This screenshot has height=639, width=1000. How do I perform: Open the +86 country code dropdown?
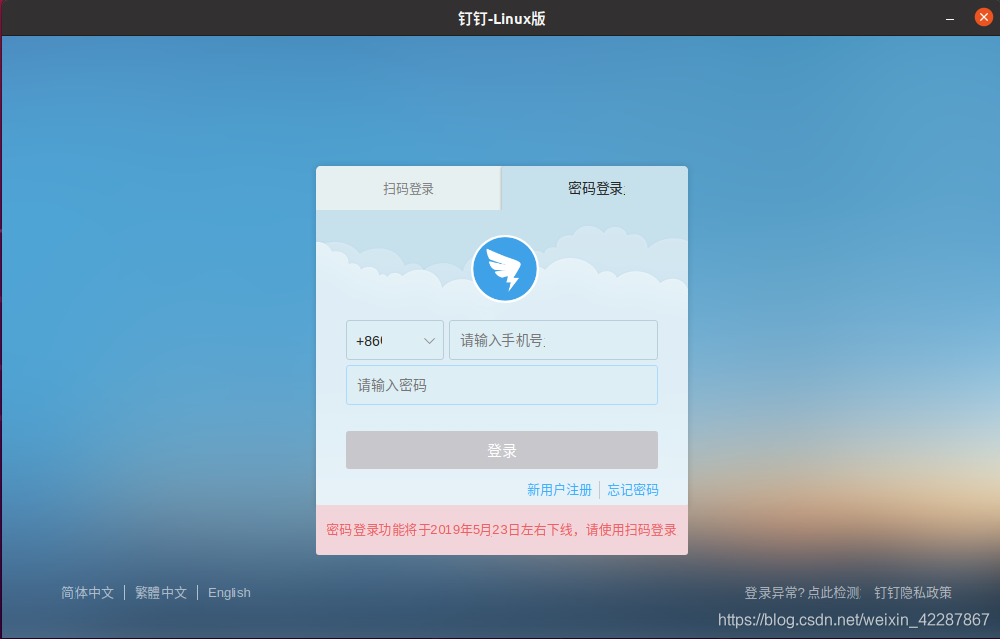(395, 341)
